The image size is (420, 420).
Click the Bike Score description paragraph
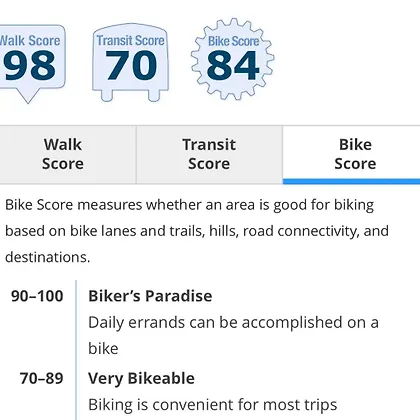[x=197, y=231]
